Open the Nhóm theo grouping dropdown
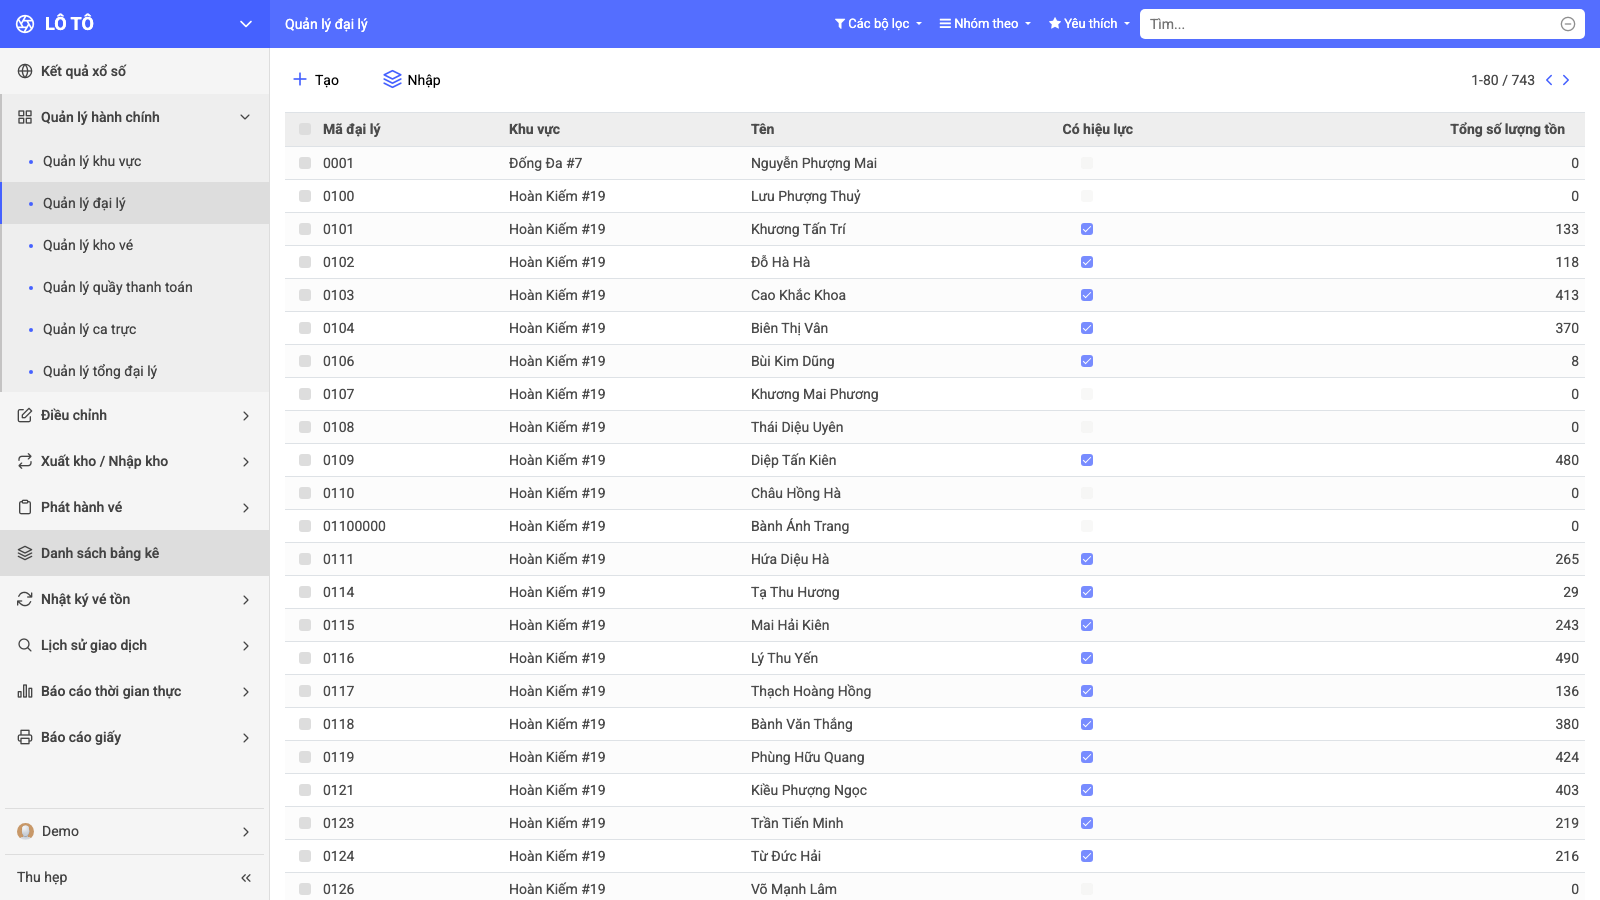The height and width of the screenshot is (900, 1600). coord(985,24)
